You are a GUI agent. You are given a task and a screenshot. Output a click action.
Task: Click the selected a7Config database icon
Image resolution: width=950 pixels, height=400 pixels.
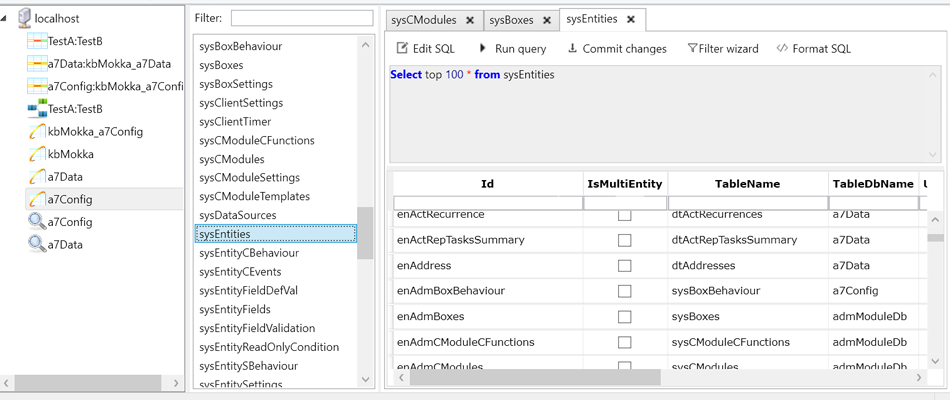coord(37,199)
